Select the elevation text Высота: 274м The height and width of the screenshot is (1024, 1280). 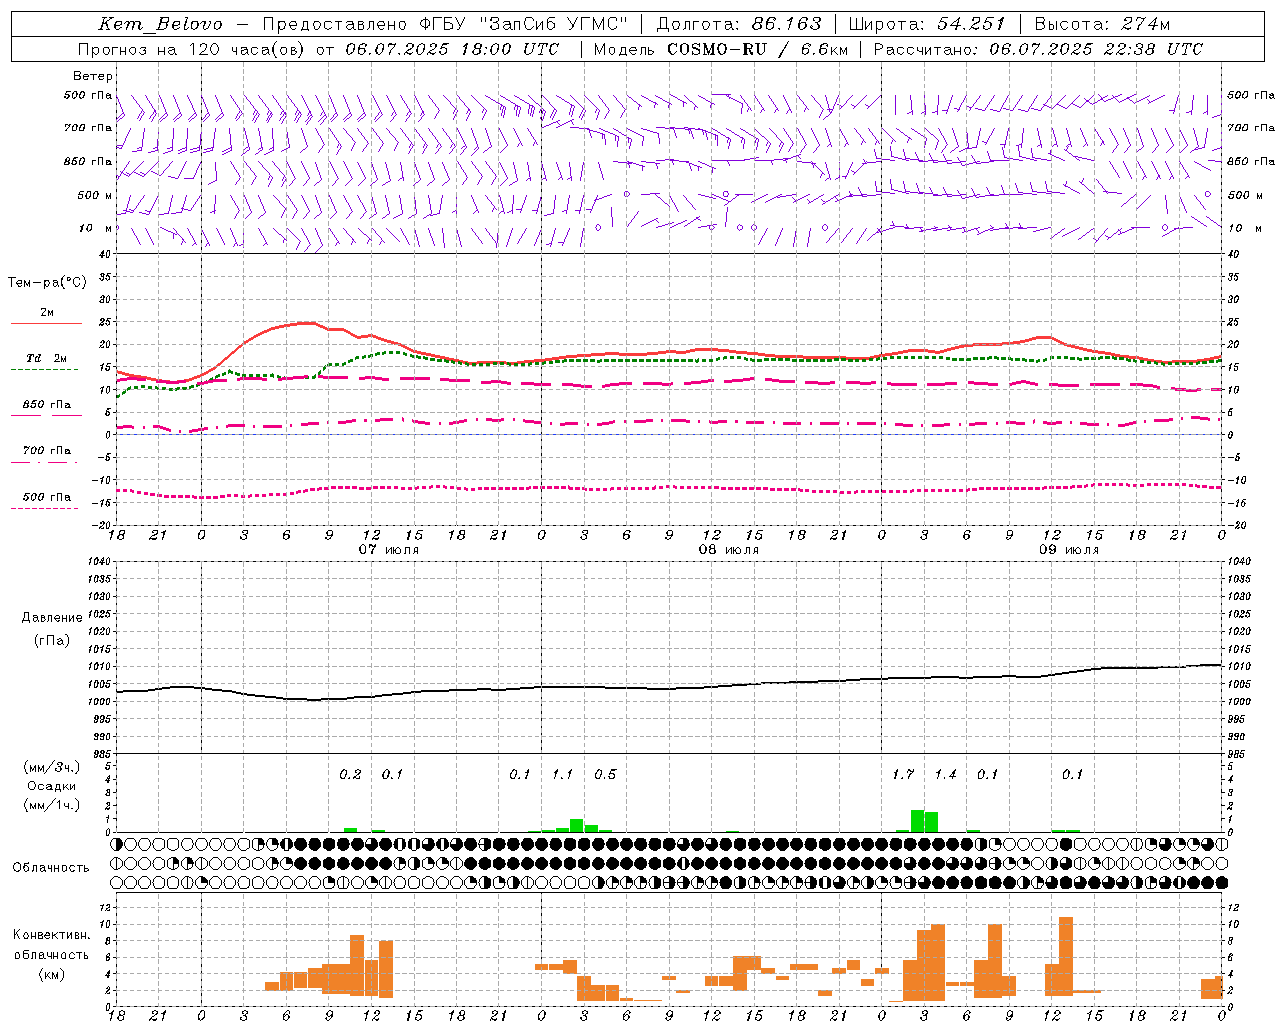(1102, 24)
